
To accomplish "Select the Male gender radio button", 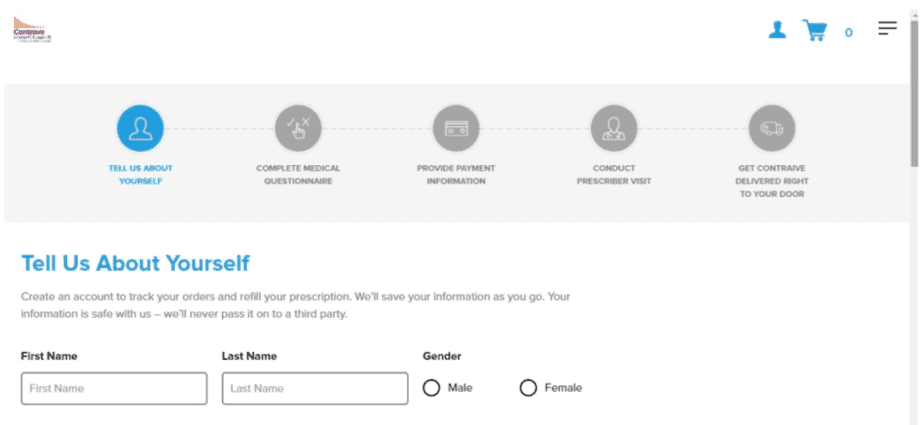I will point(431,388).
